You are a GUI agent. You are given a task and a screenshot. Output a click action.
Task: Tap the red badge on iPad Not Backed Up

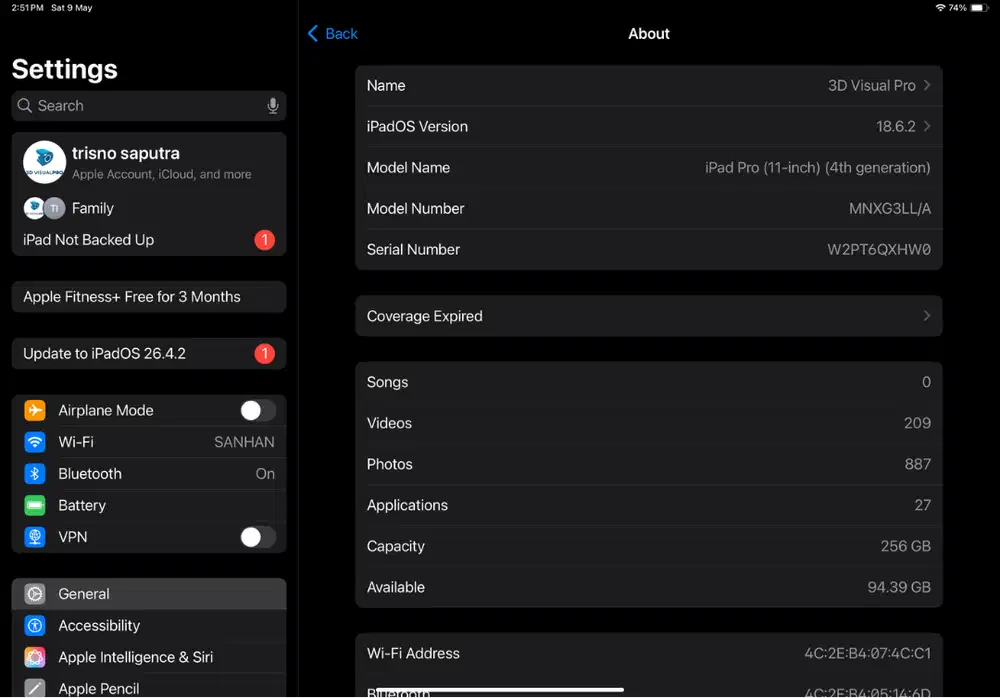pyautogui.click(x=265, y=240)
